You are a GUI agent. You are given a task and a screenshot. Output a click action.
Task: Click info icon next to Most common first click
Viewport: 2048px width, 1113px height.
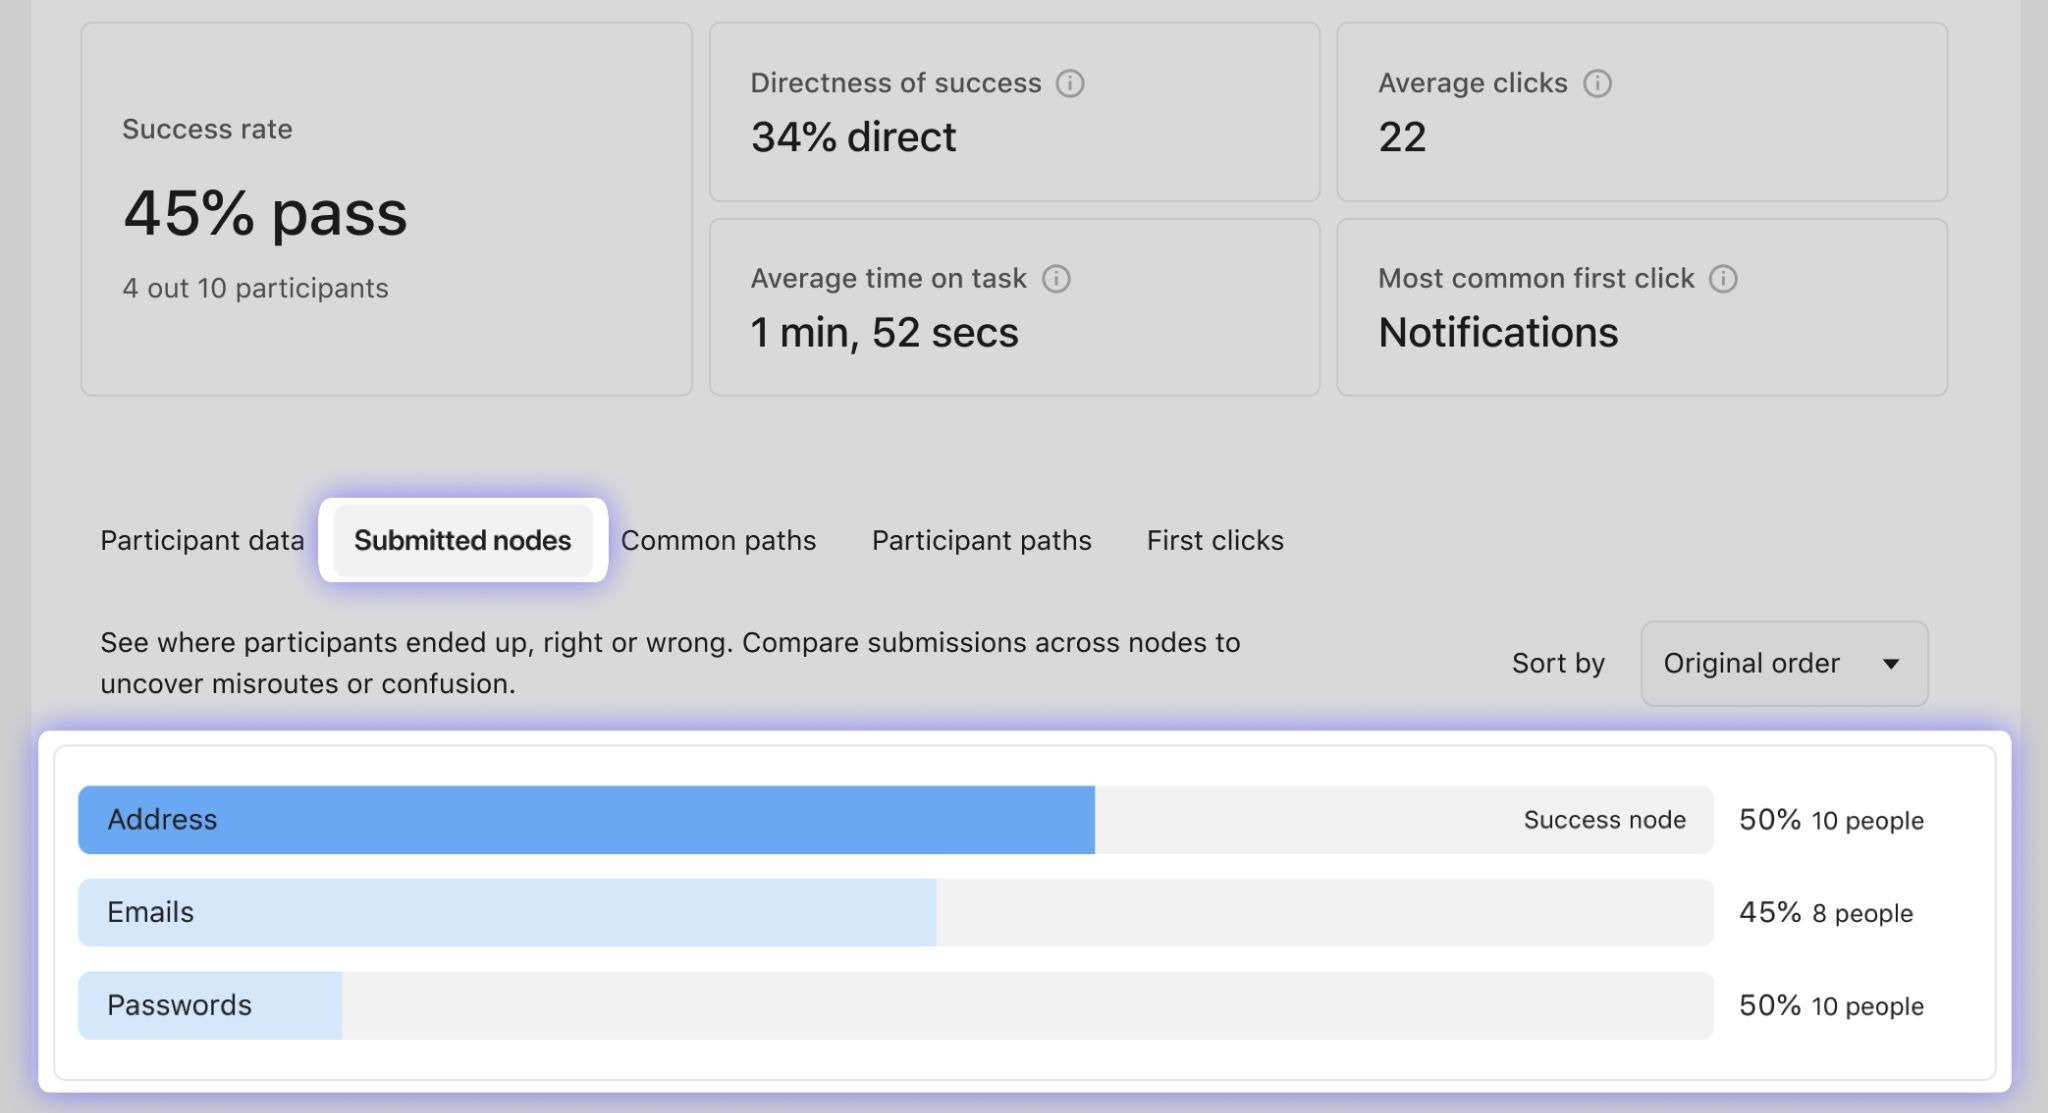[x=1723, y=278]
